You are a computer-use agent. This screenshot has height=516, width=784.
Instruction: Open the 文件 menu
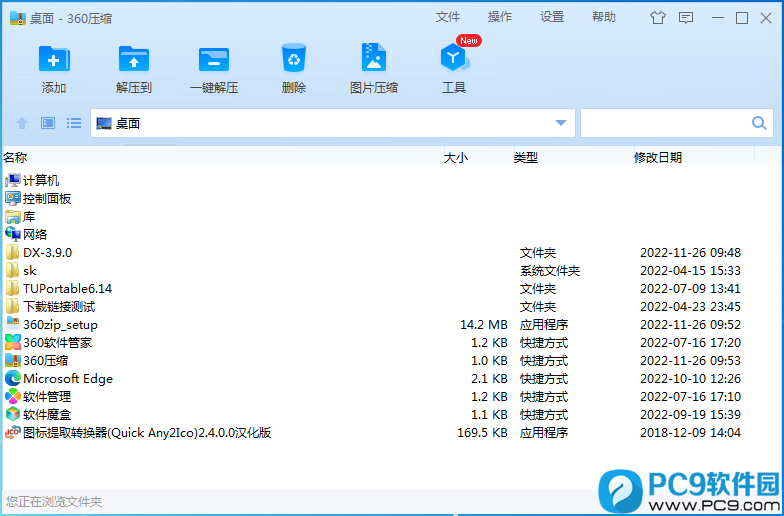(x=448, y=17)
